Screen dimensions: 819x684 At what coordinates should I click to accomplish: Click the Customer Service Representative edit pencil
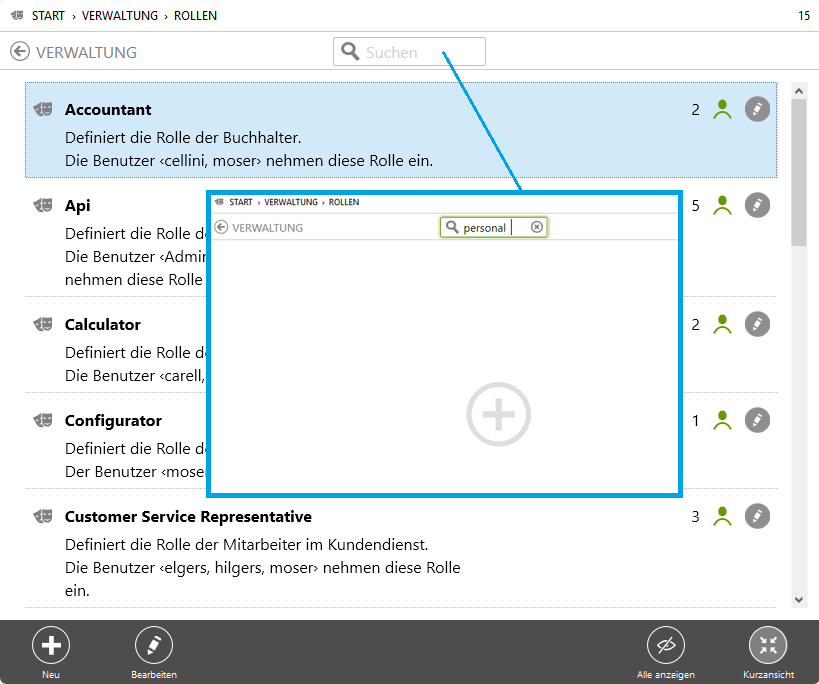pyautogui.click(x=758, y=517)
